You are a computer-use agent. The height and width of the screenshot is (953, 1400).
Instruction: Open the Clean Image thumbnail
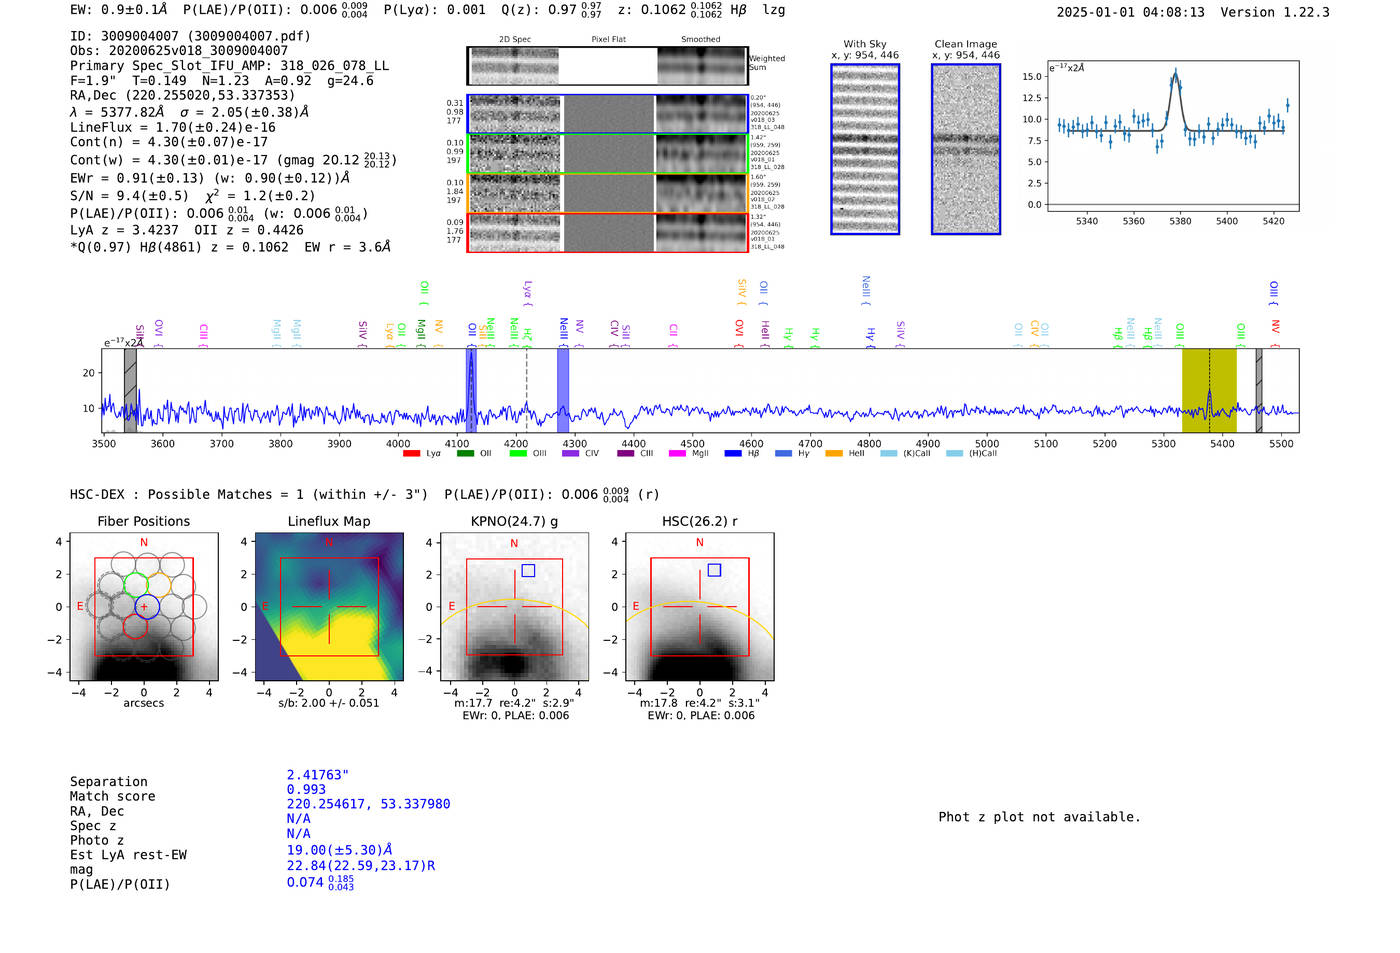[966, 149]
